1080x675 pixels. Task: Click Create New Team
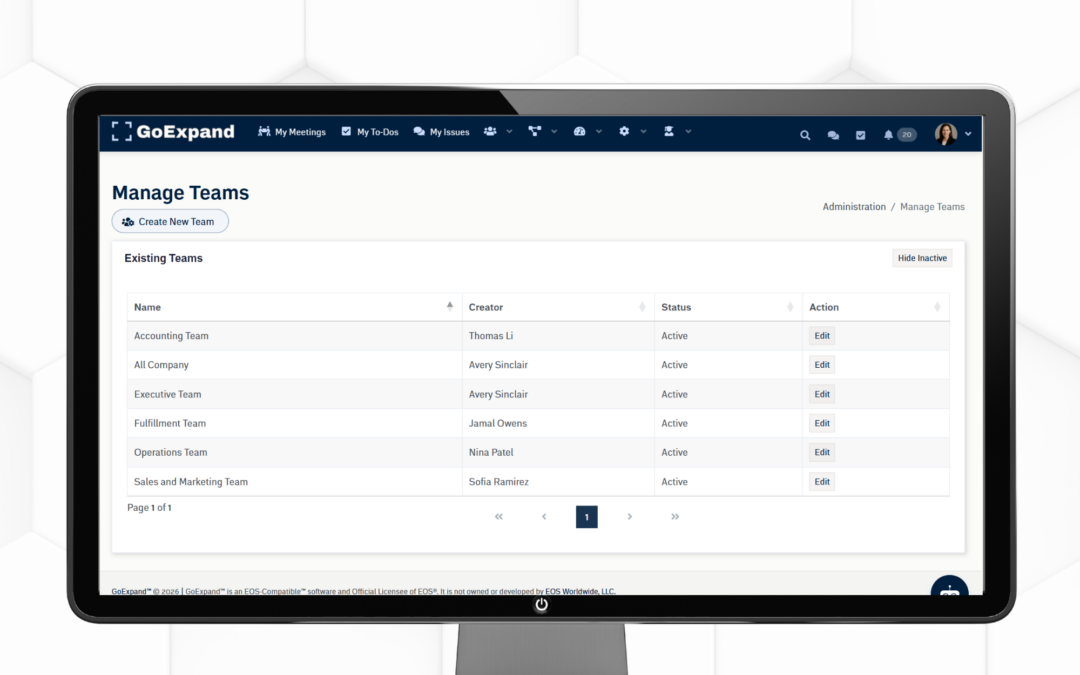(169, 221)
